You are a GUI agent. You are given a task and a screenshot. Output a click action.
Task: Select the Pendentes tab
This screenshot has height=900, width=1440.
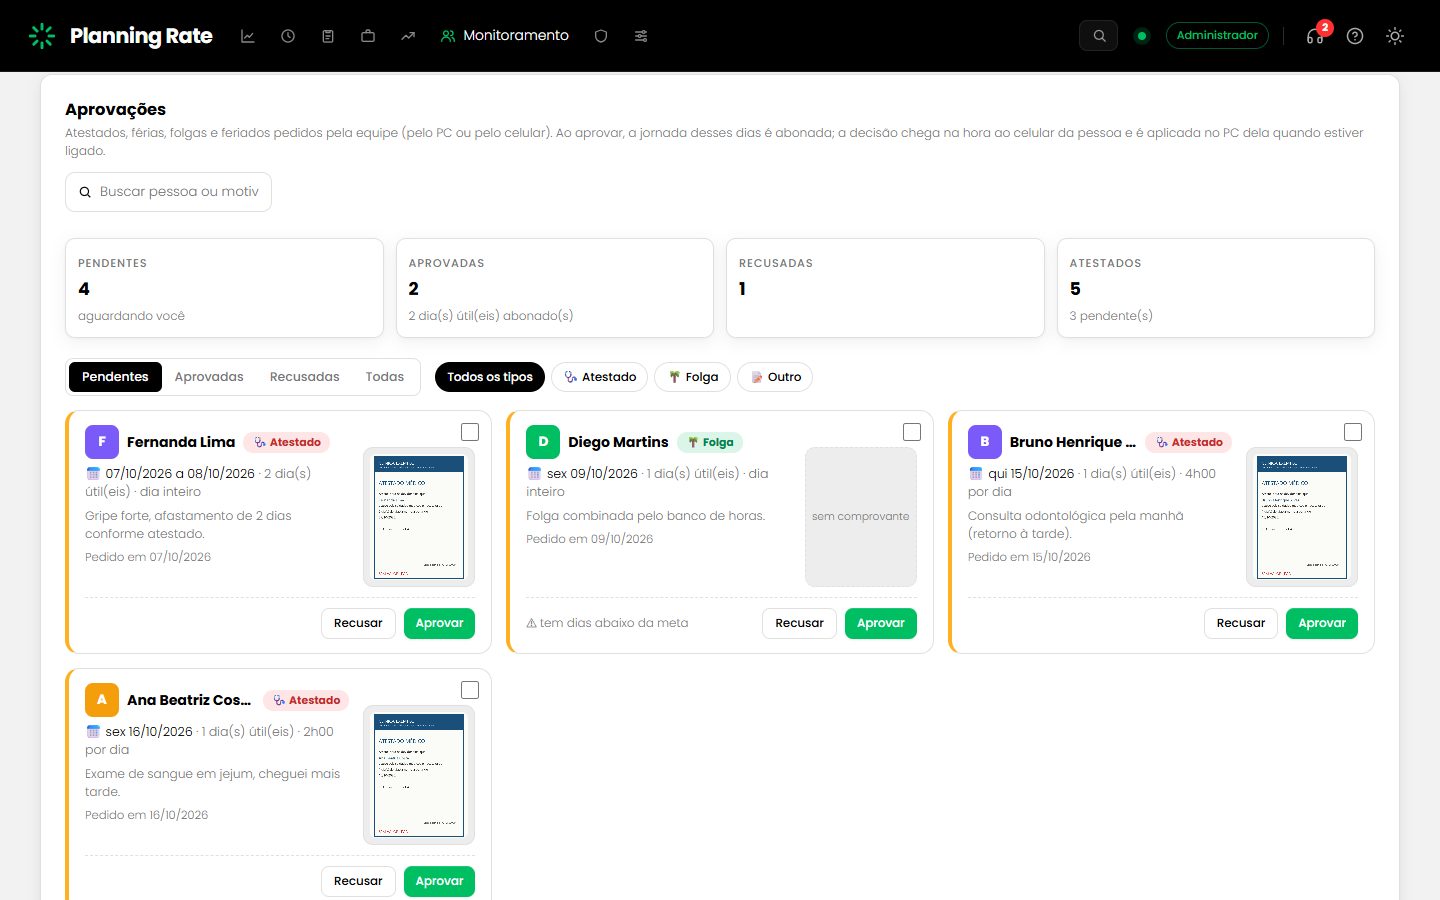click(115, 377)
